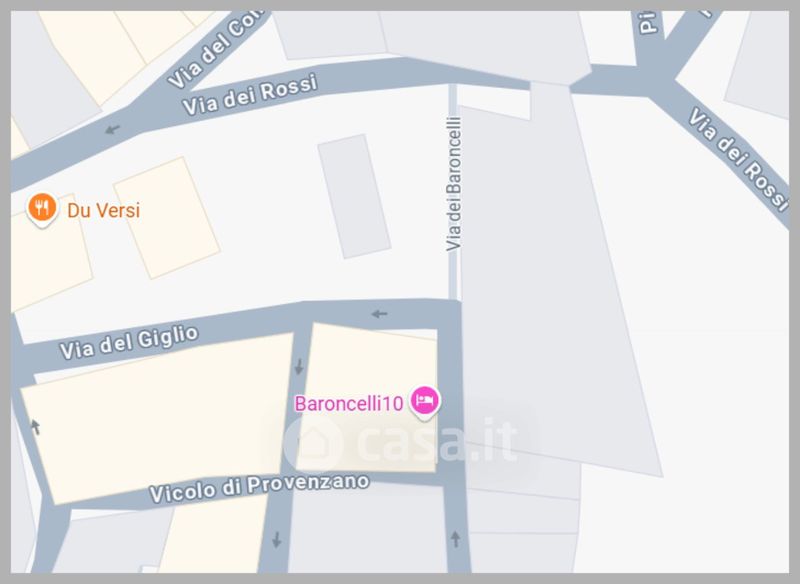Click the Baroncelli10 hotel bed icon
The height and width of the screenshot is (584, 800).
click(424, 401)
